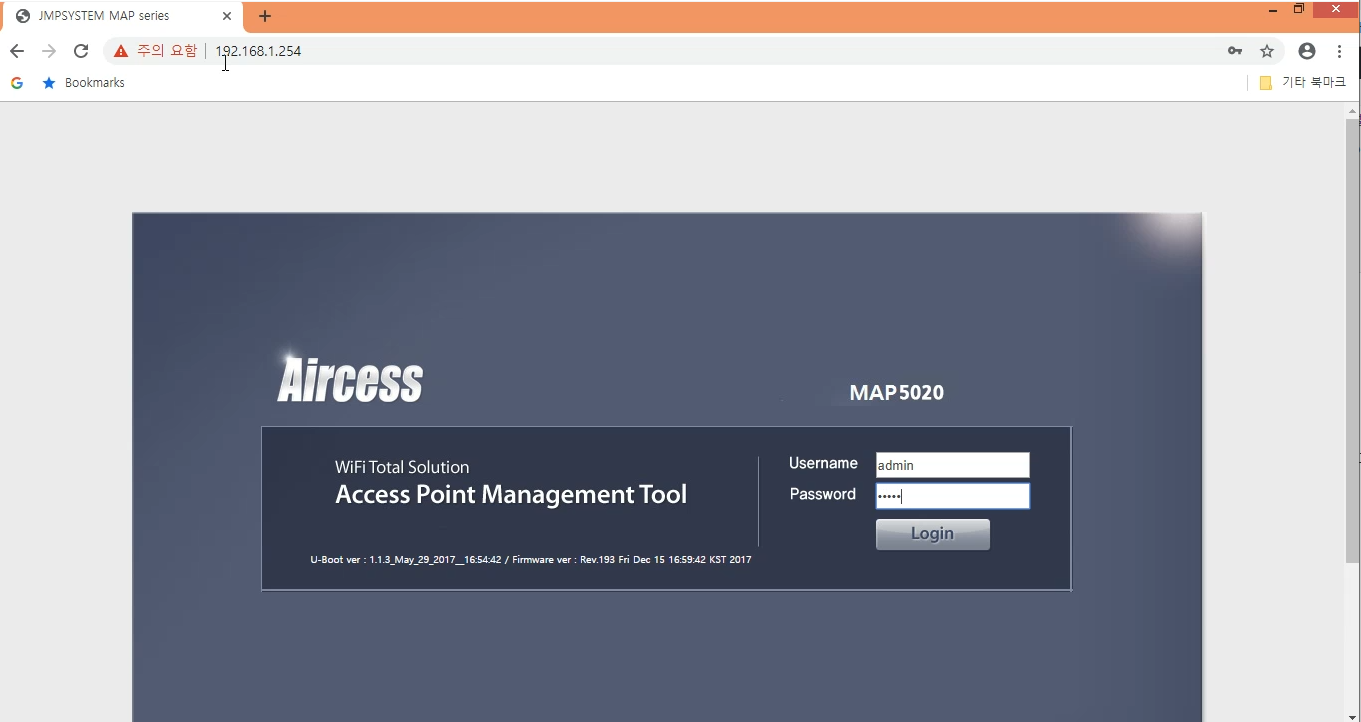Open Chrome's three-dot menu
The image size is (1361, 722).
(1339, 51)
